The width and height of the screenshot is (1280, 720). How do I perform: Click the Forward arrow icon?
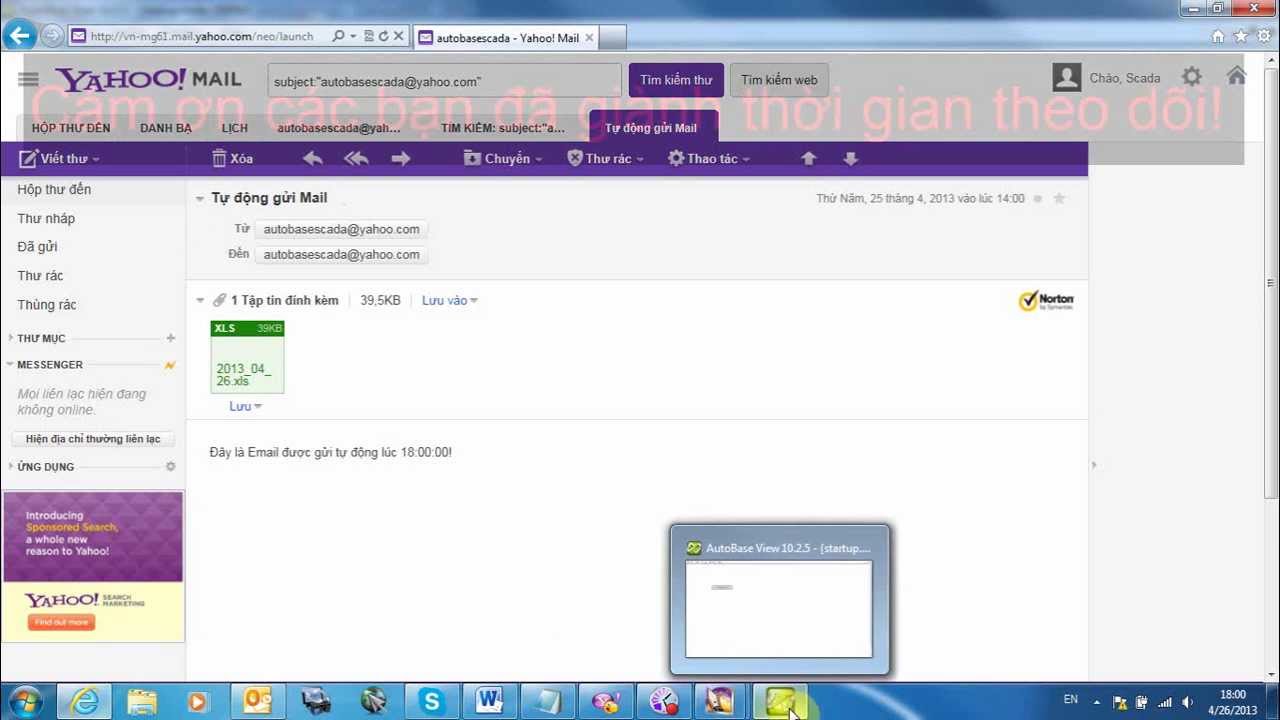[401, 158]
